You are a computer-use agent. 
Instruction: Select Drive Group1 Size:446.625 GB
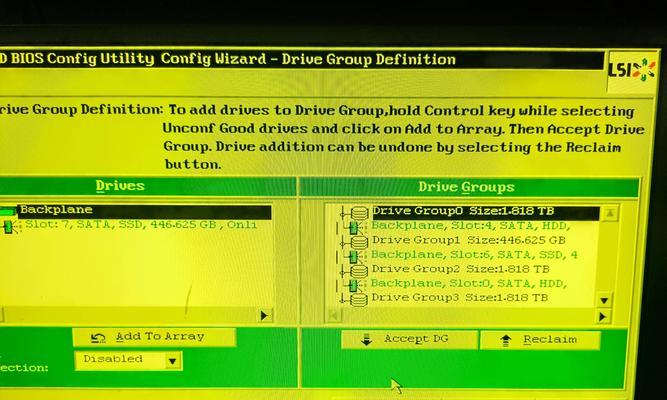click(x=468, y=240)
